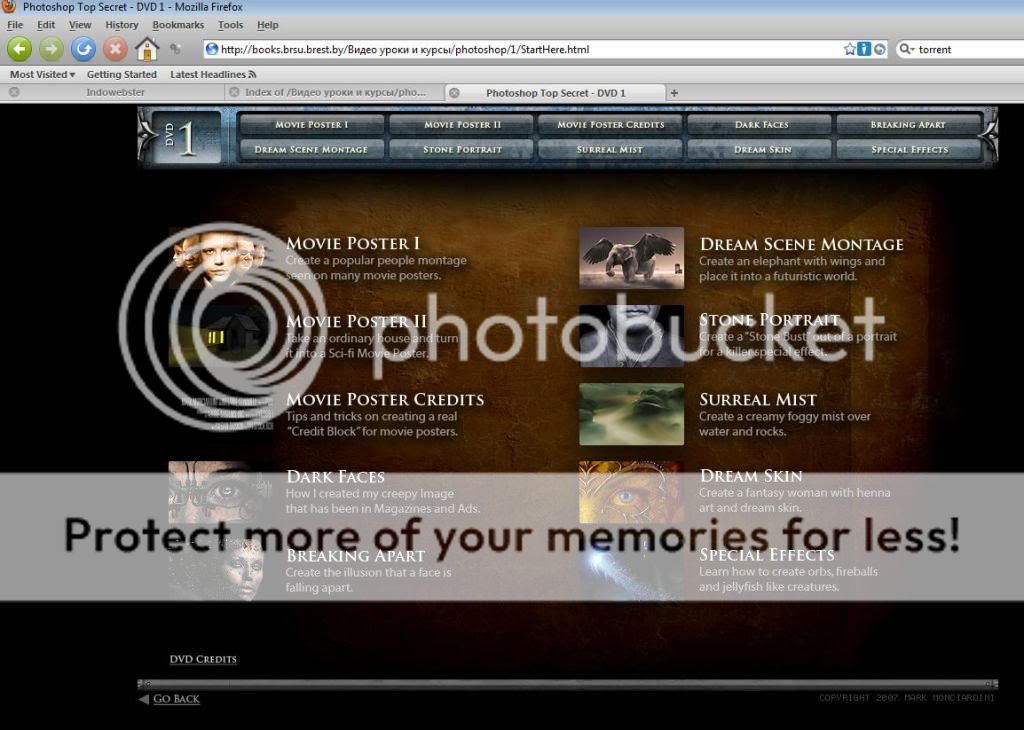Click Dream Skin nav button
The width and height of the screenshot is (1024, 730).
coord(760,150)
